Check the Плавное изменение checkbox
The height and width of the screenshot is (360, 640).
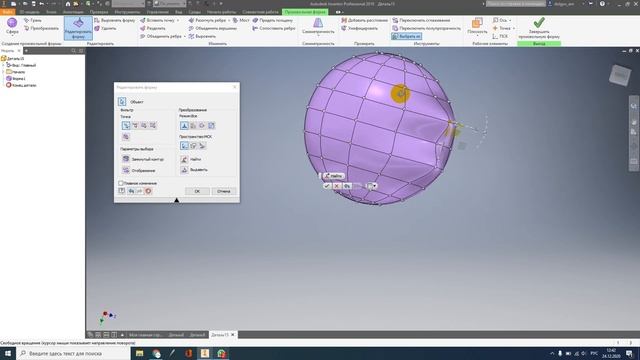[121, 183]
